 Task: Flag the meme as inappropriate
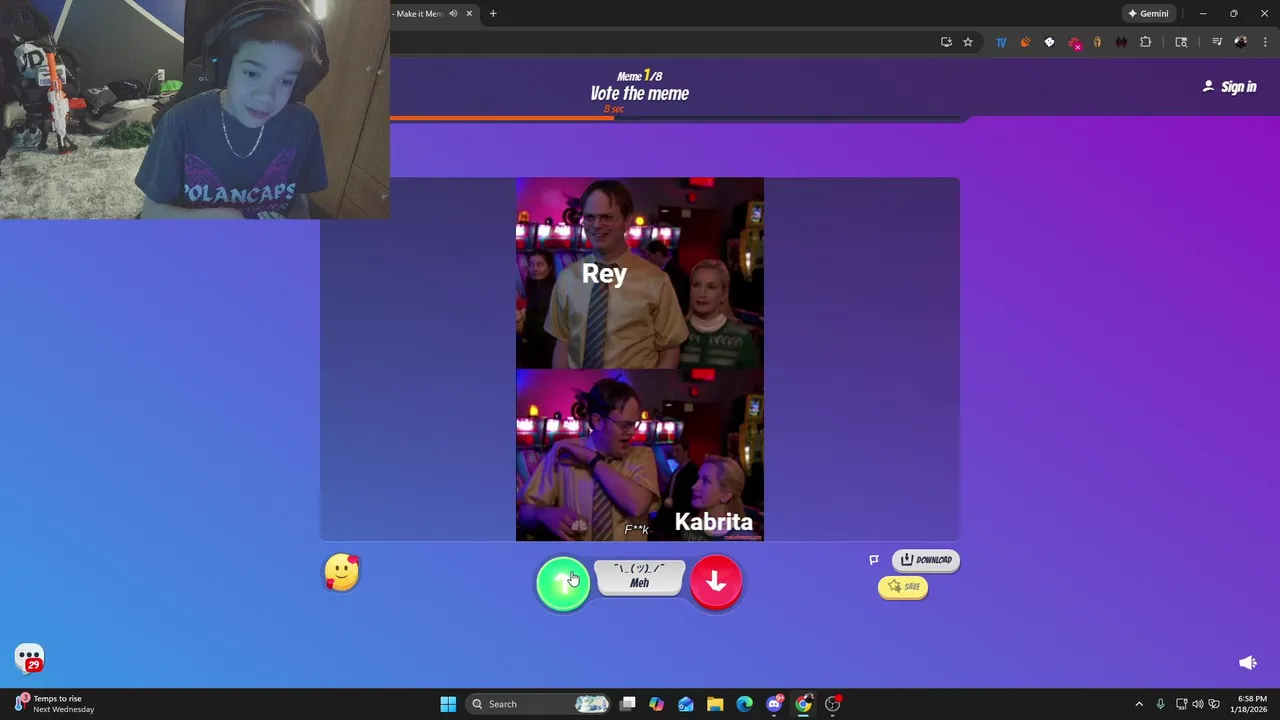point(873,560)
